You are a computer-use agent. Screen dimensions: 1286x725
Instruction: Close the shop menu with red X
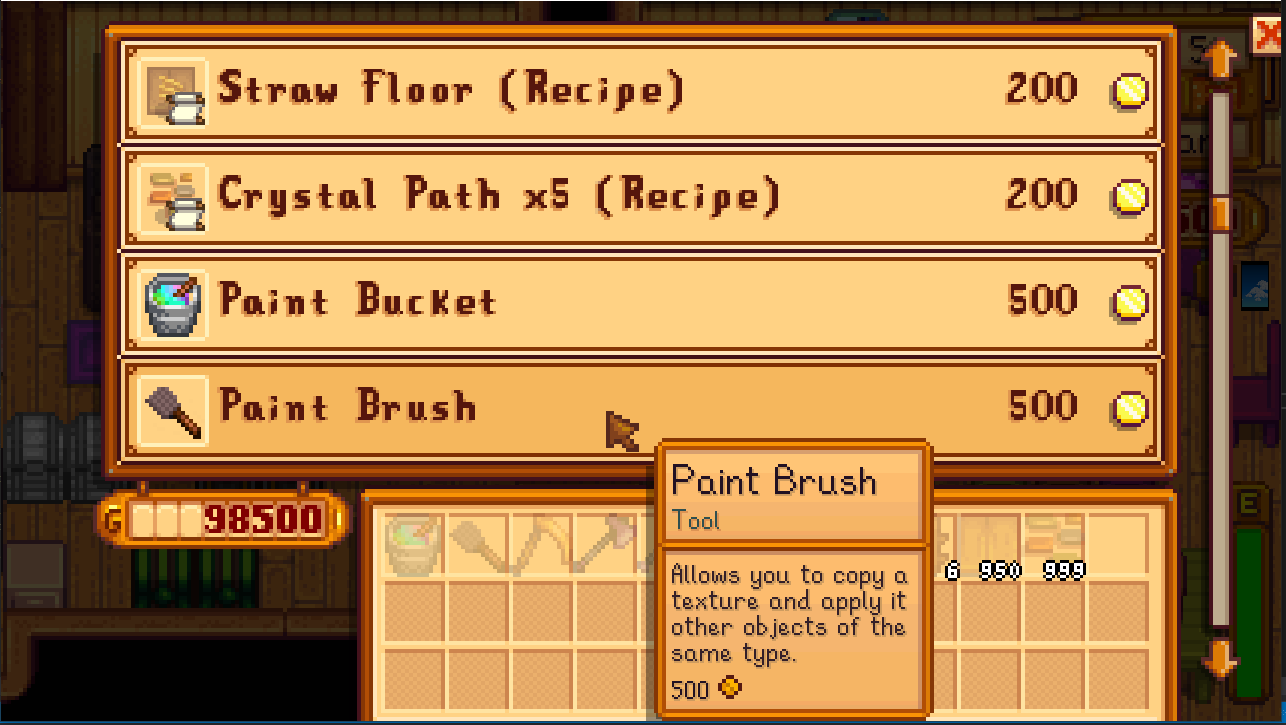1268,37
